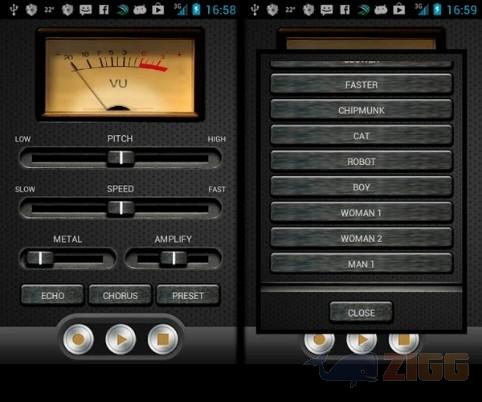The width and height of the screenshot is (482, 402).
Task: Open the PRESET list
Action: pos(188,295)
